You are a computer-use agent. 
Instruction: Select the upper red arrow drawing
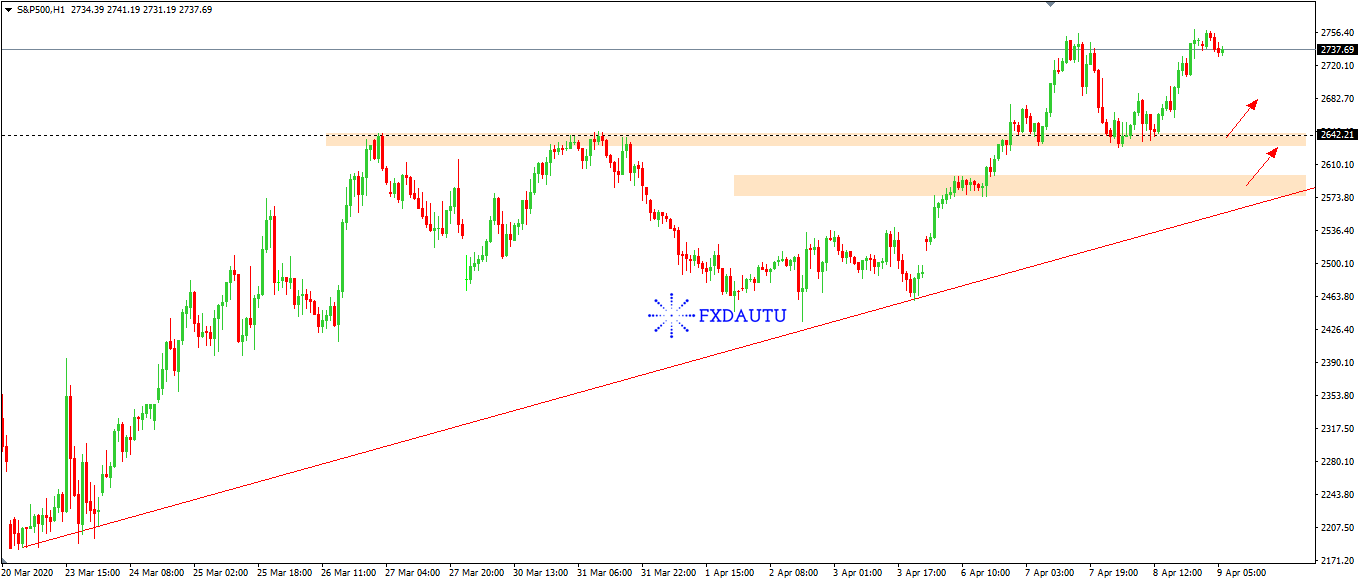1242,117
